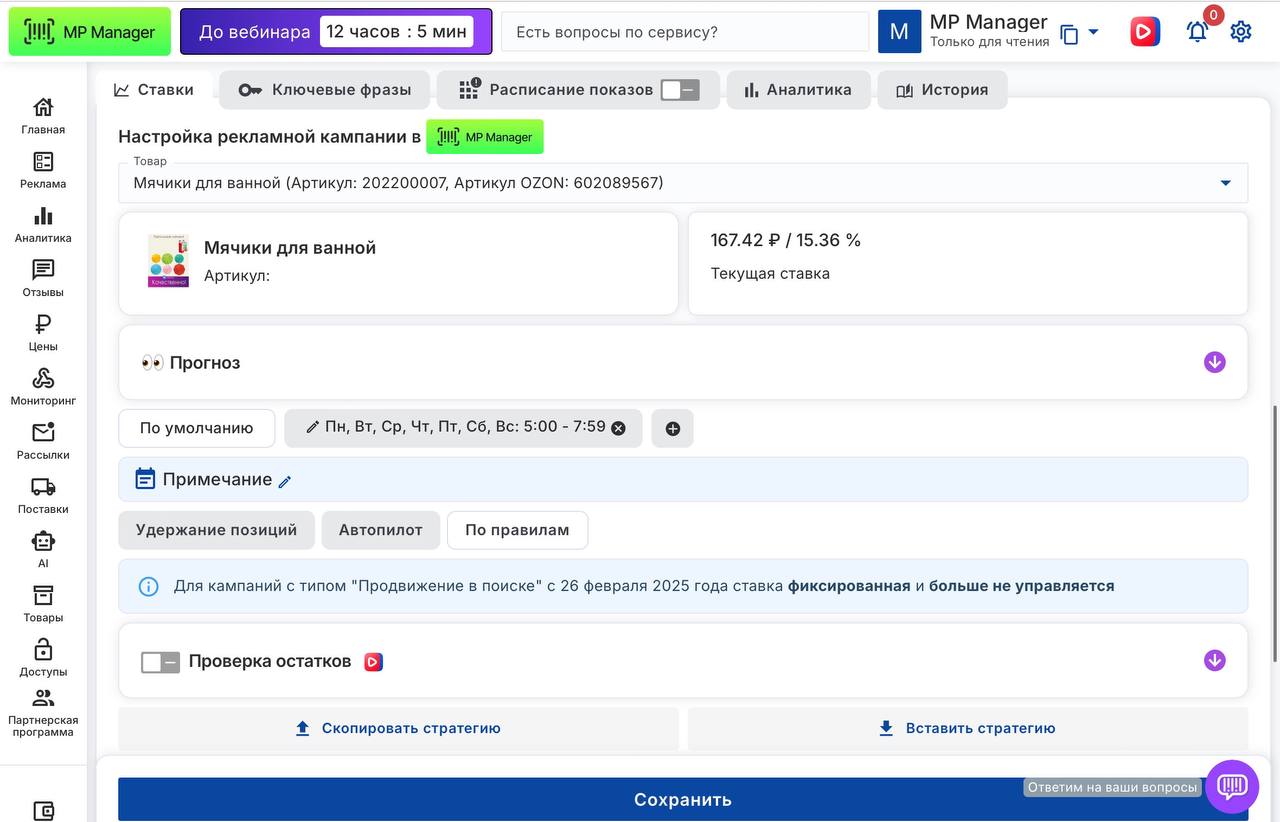Go to Мониторинг in sidebar
The image size is (1280, 822).
43,386
